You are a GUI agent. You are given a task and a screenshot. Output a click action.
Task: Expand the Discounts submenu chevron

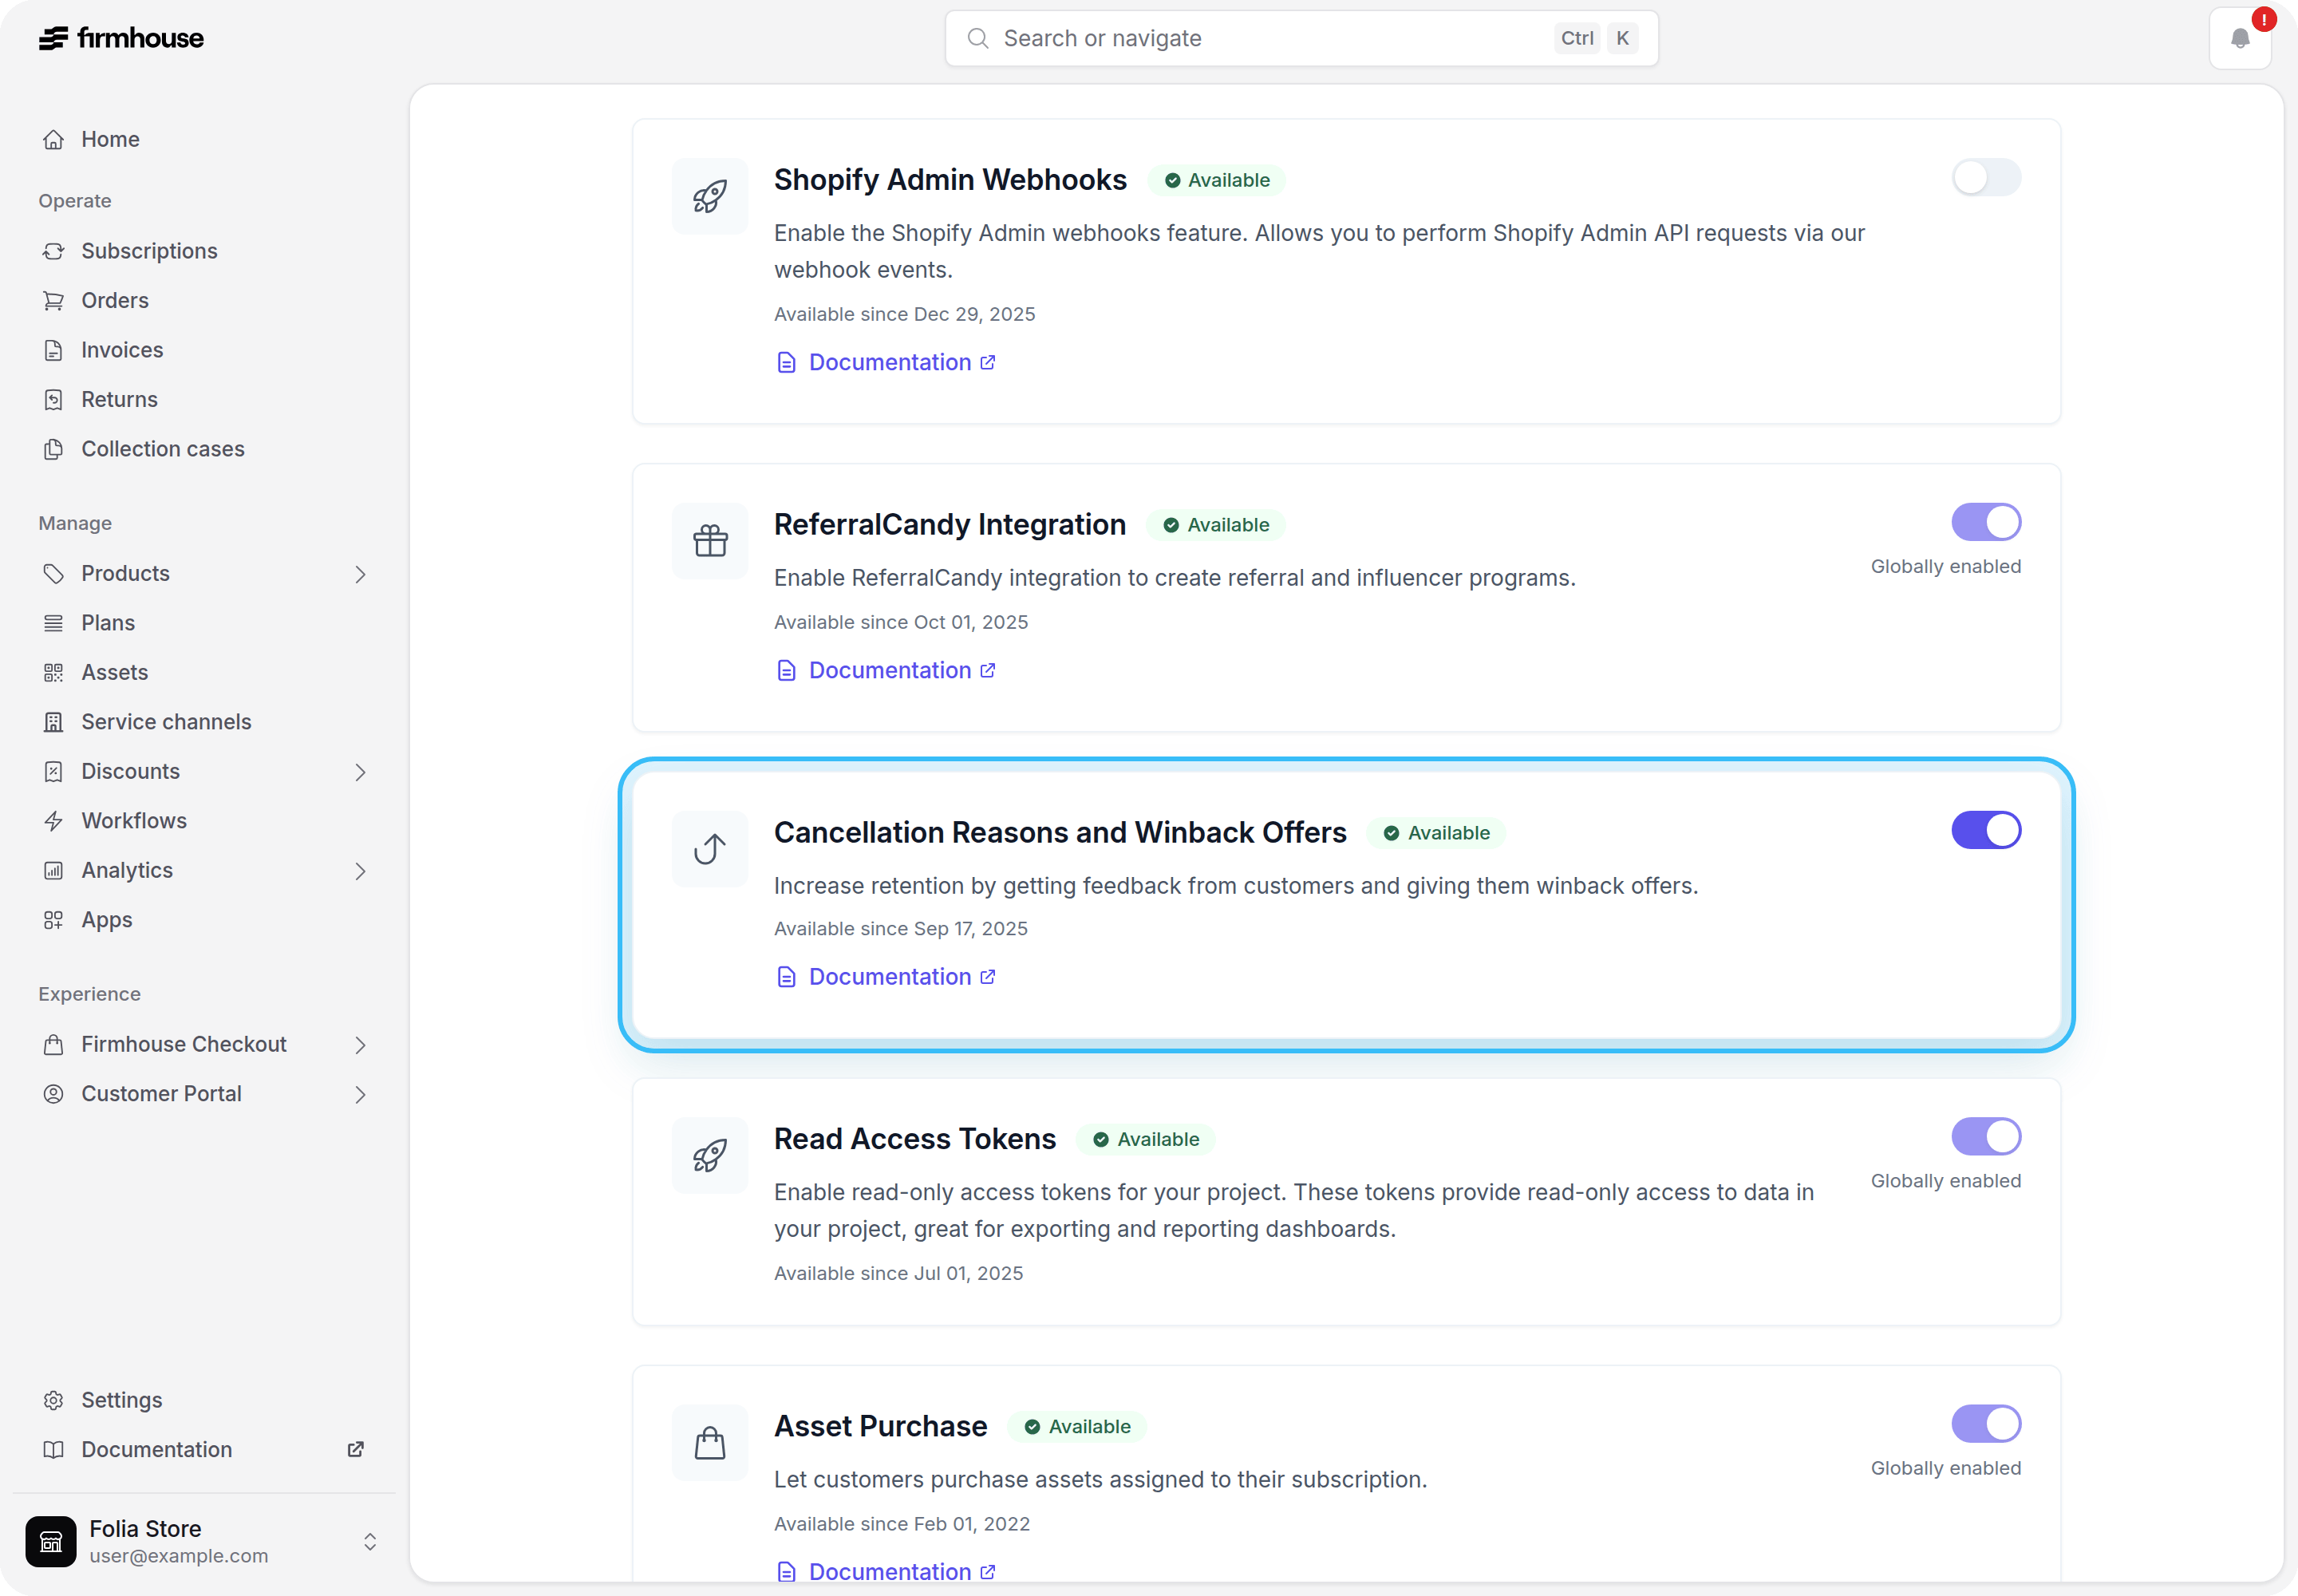(x=360, y=772)
